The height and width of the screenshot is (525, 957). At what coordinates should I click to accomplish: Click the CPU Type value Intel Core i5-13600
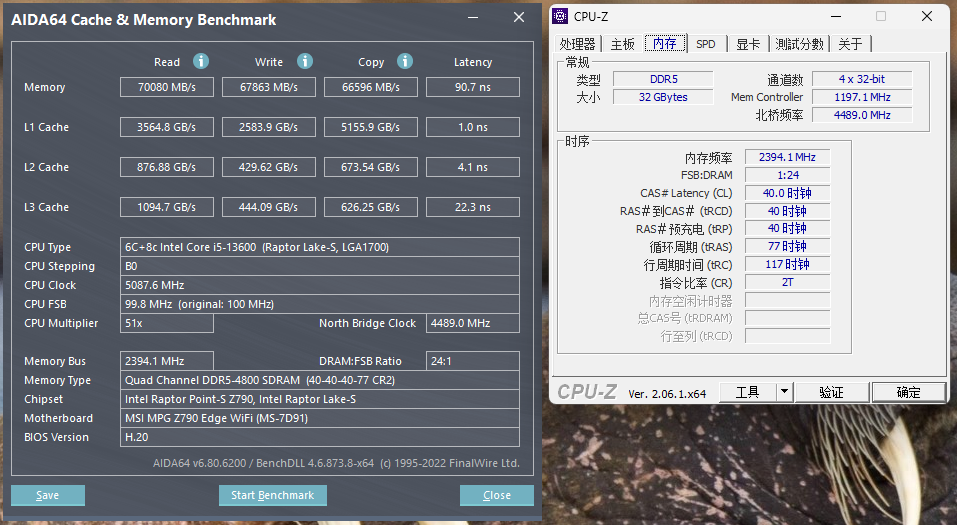click(x=320, y=247)
